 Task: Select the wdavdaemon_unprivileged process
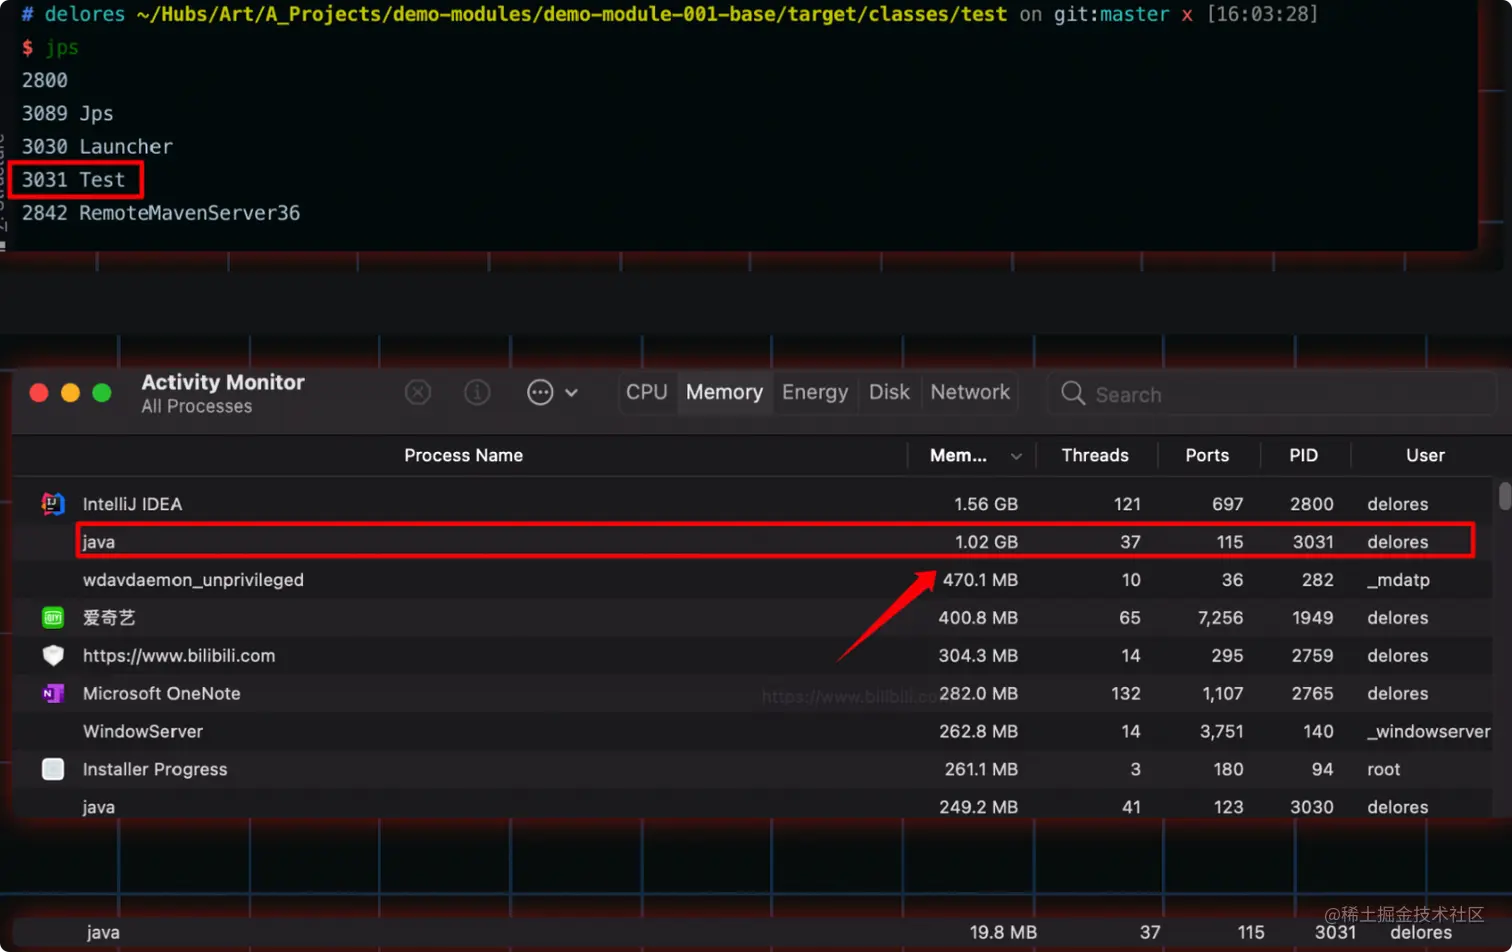(x=193, y=580)
